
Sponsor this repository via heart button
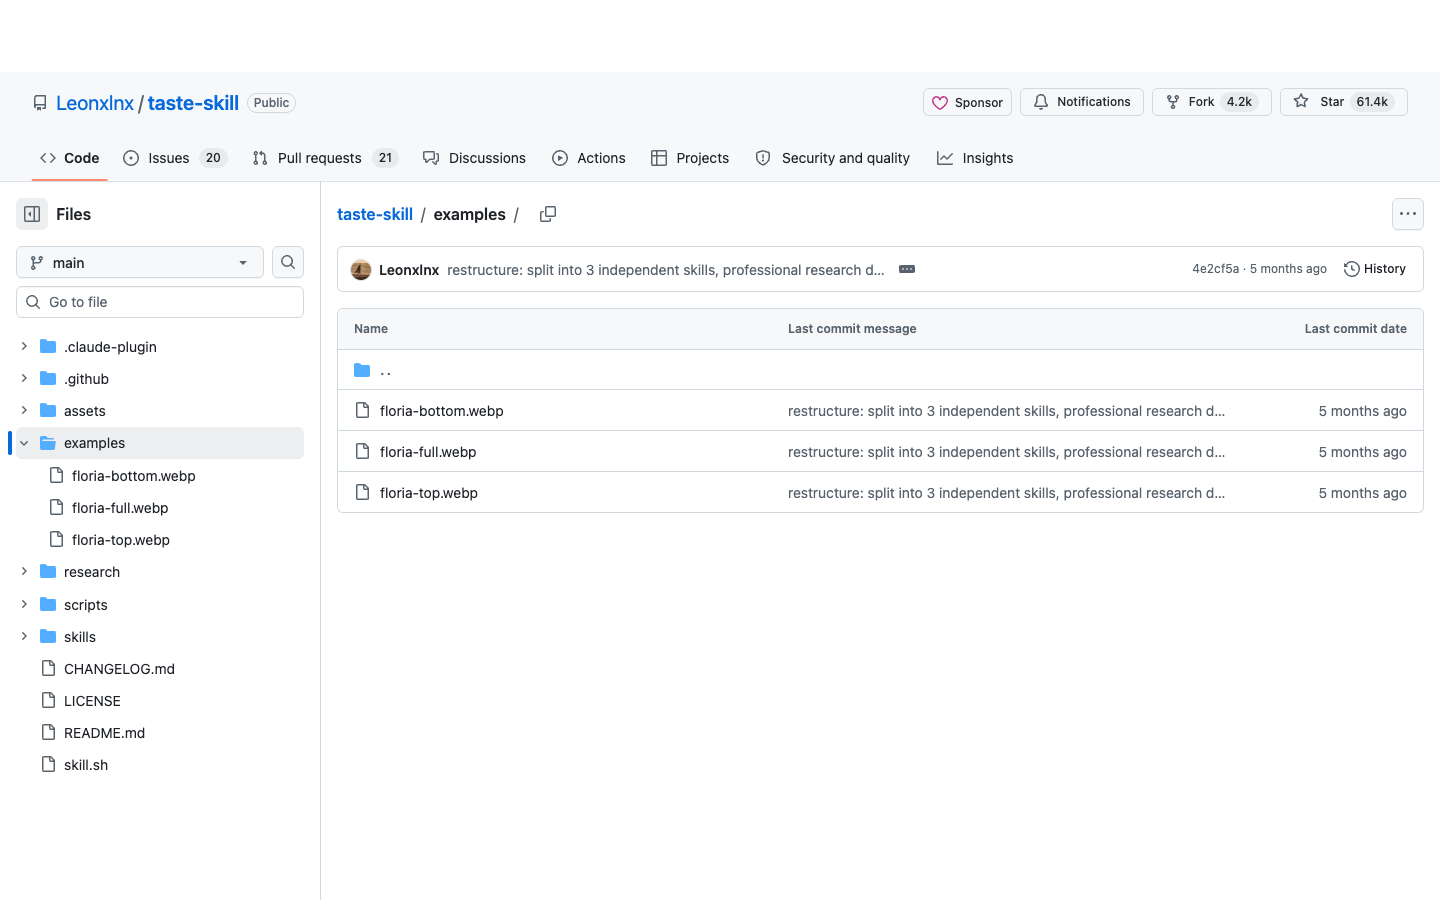[x=967, y=102]
